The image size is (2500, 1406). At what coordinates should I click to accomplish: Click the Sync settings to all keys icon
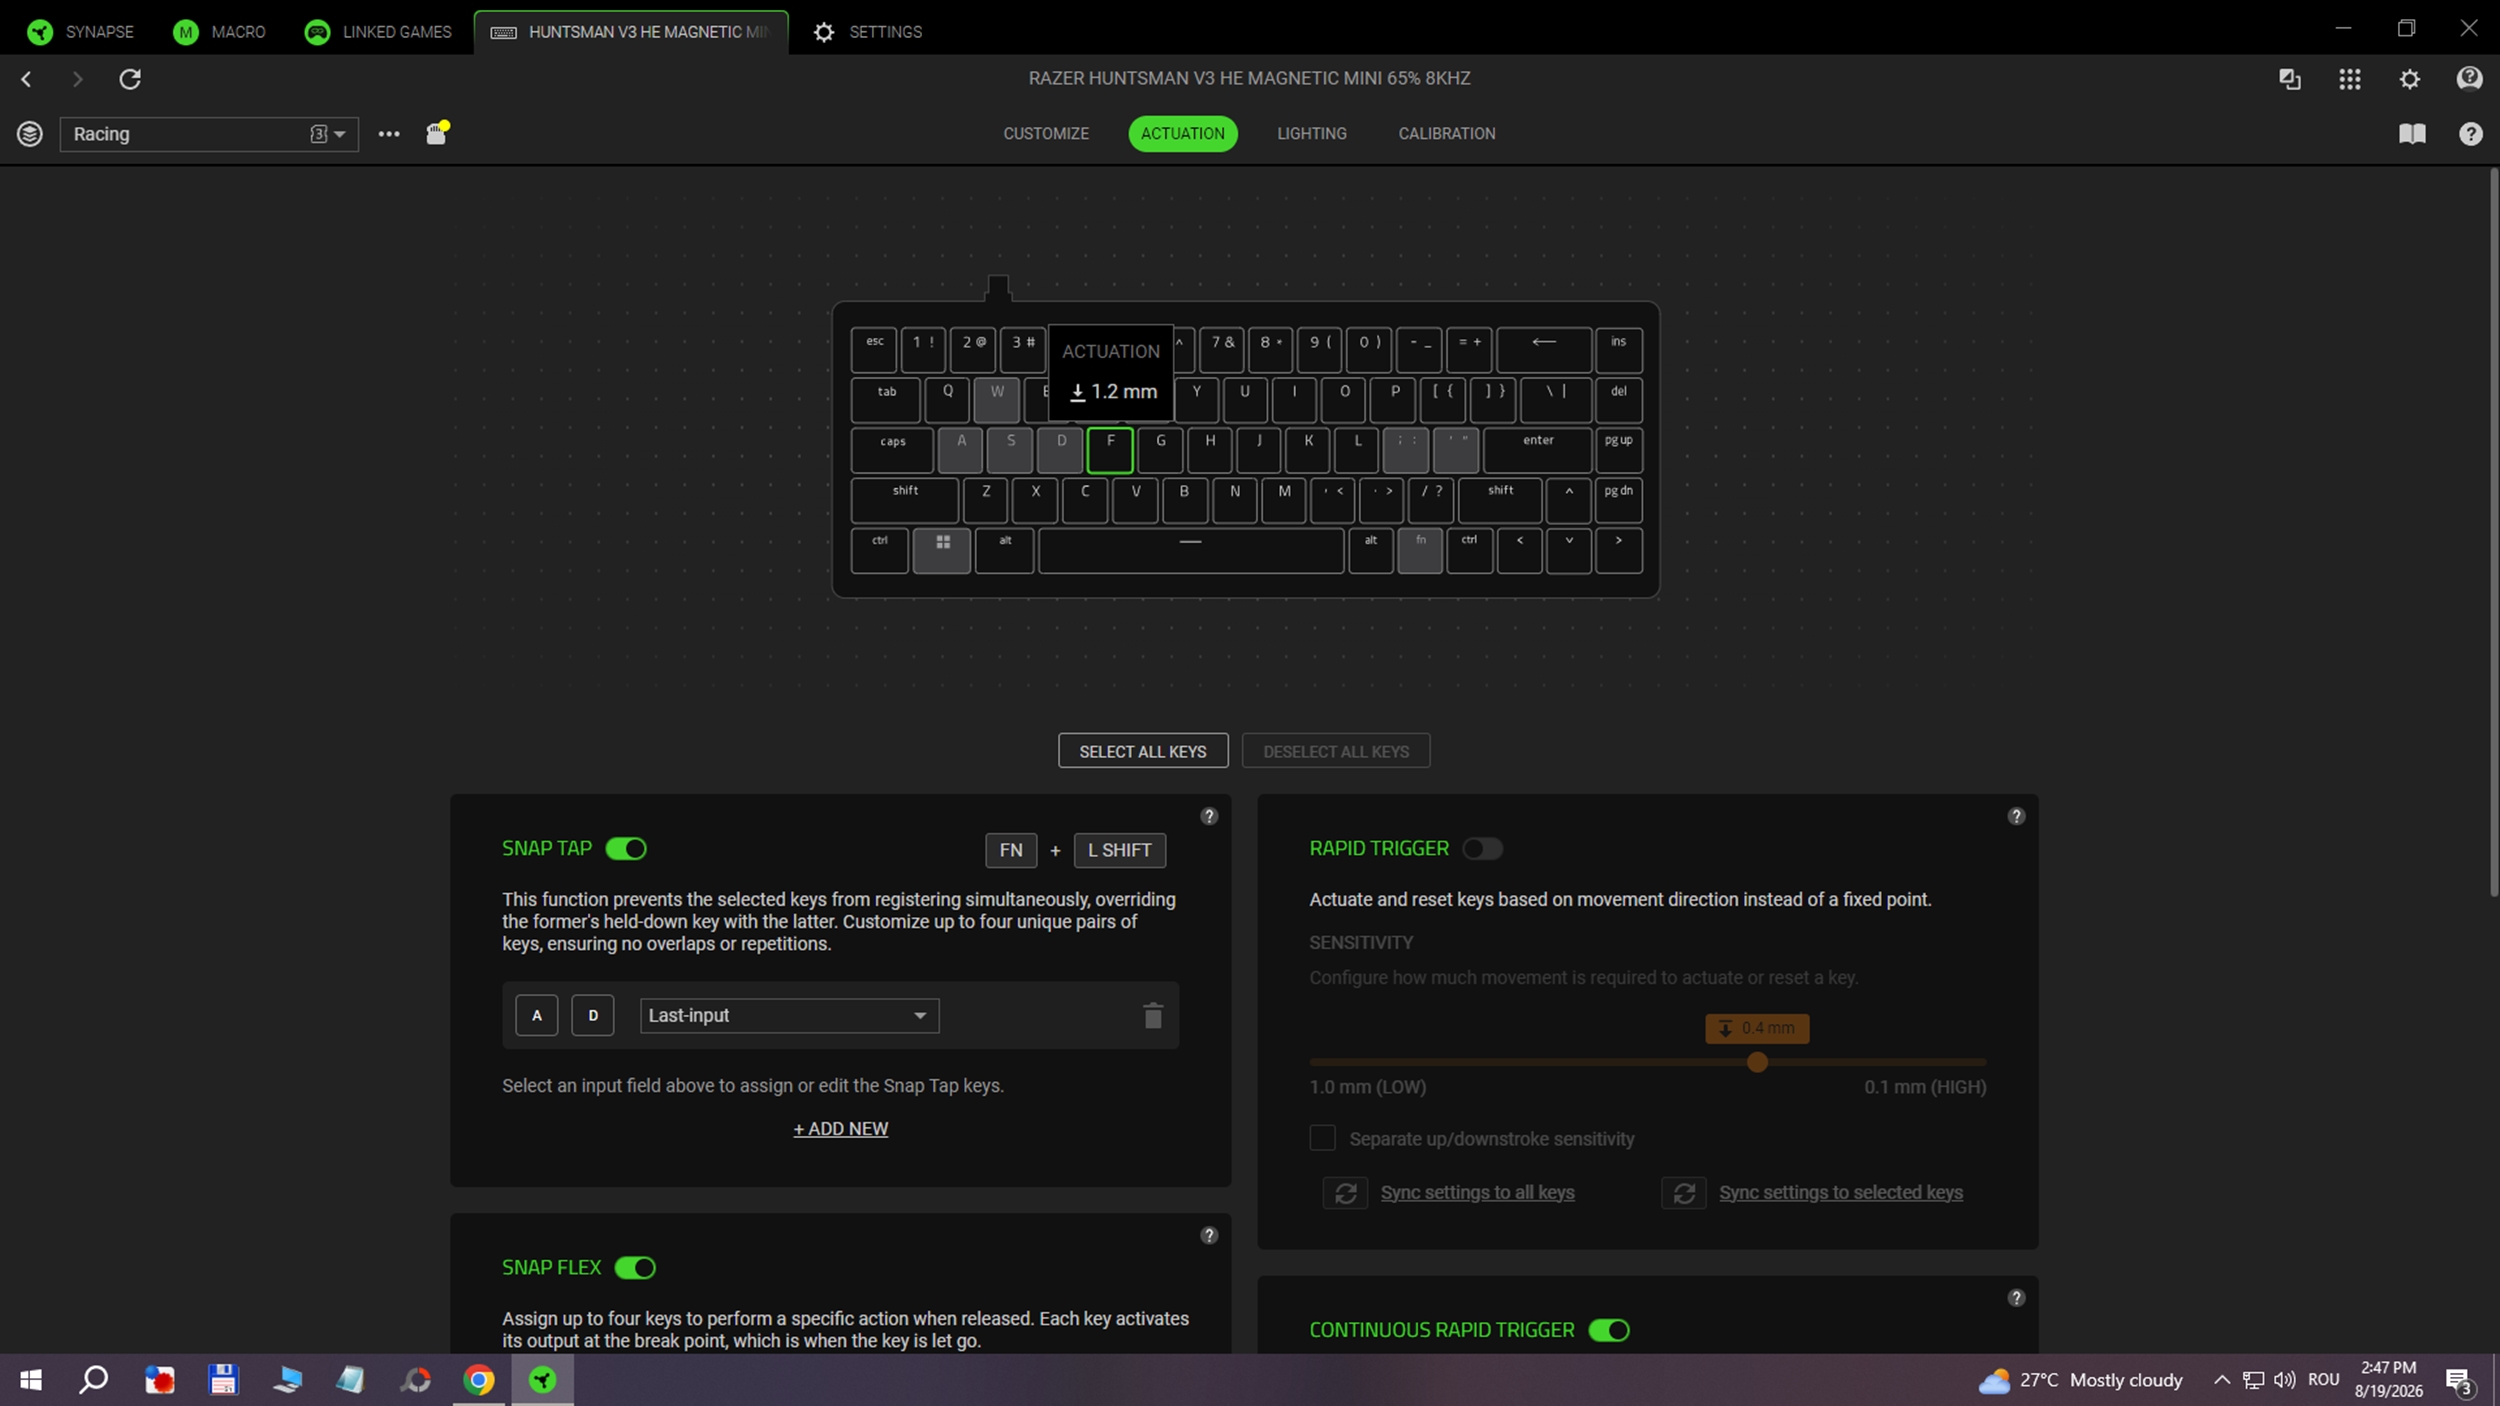click(x=1345, y=1192)
